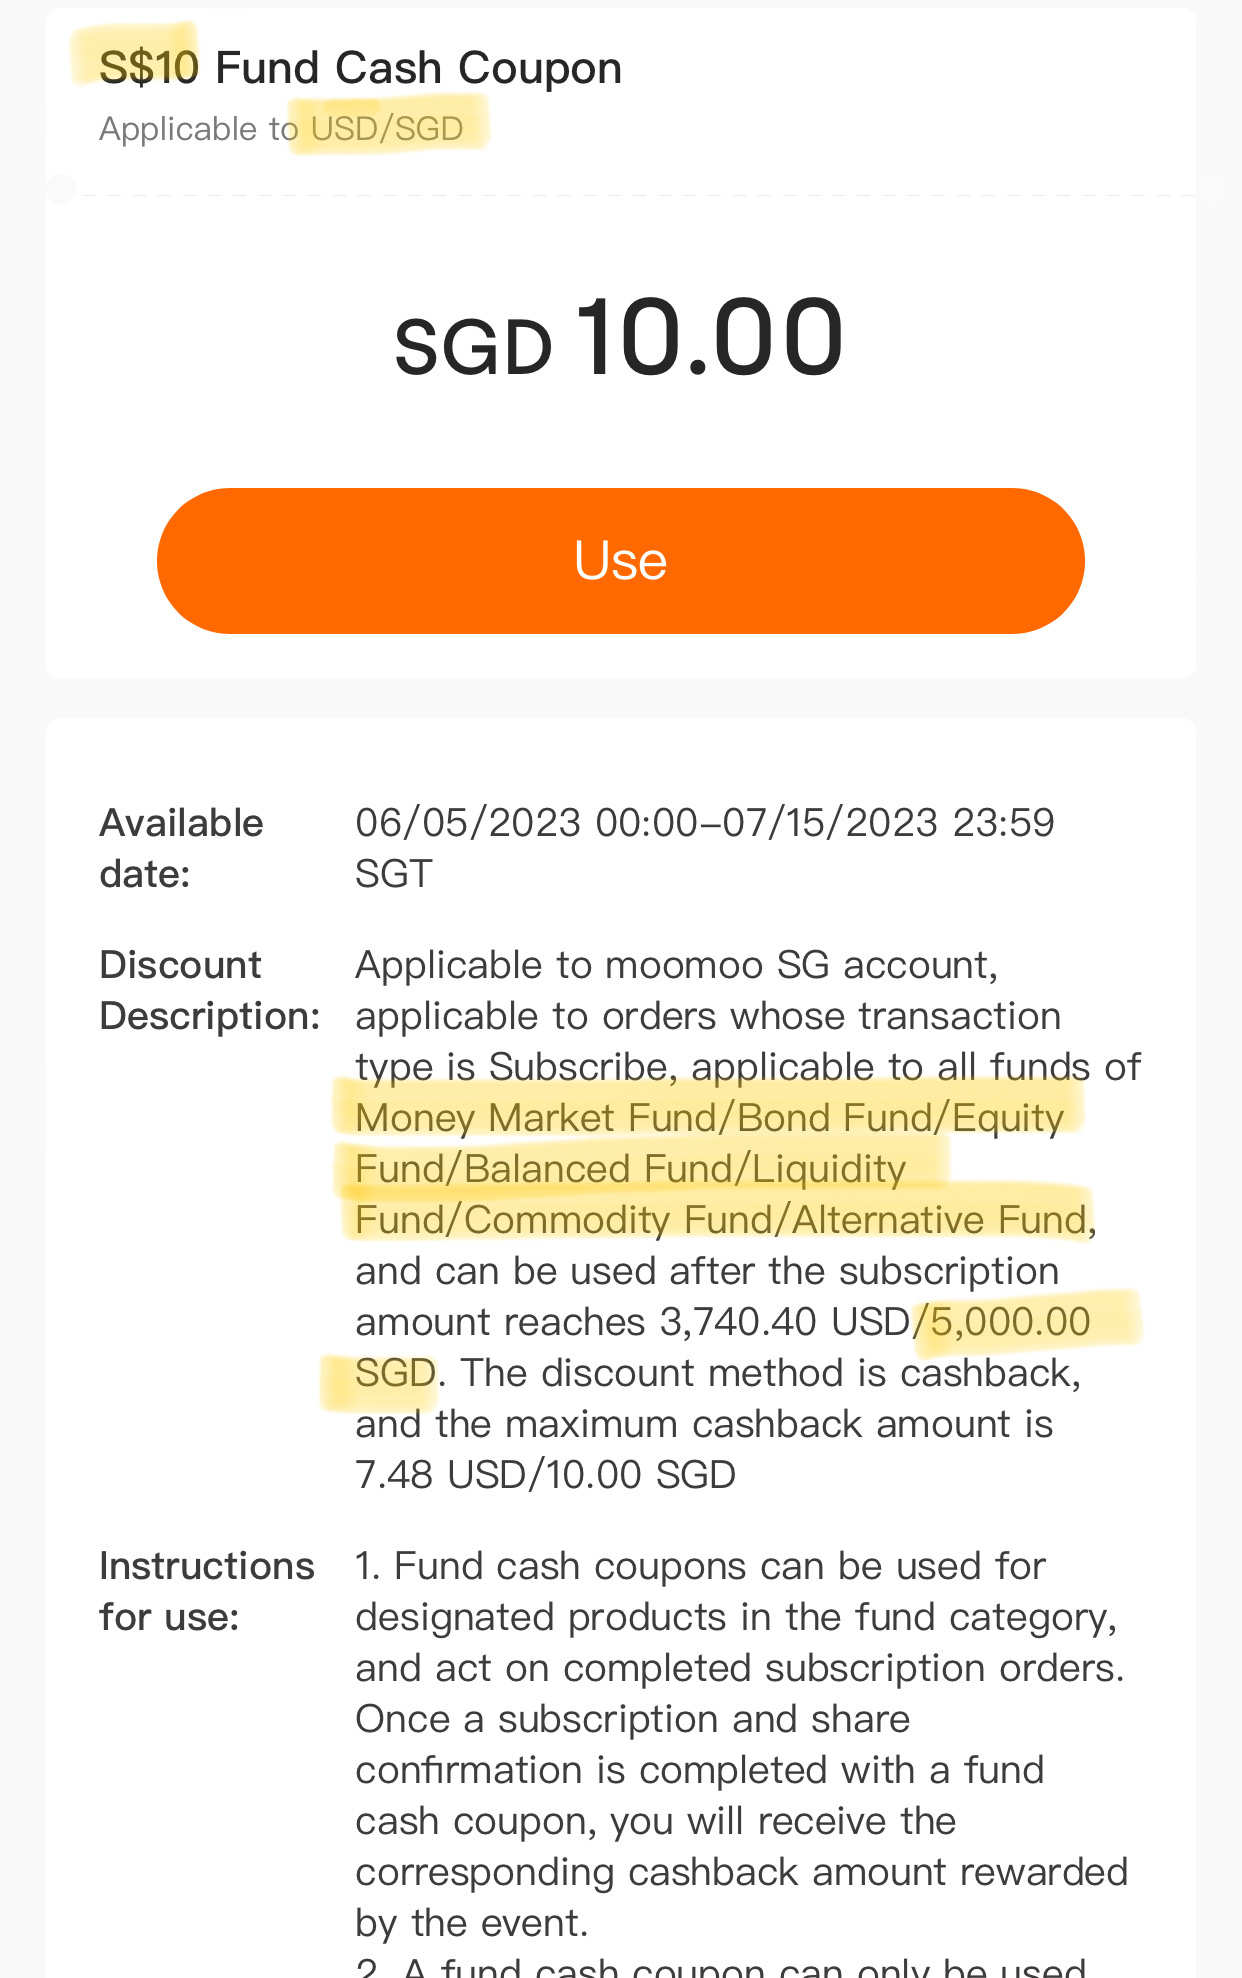Click highlighted "Fund/Commodity Fund/Alternative Fund" line

tap(720, 1220)
